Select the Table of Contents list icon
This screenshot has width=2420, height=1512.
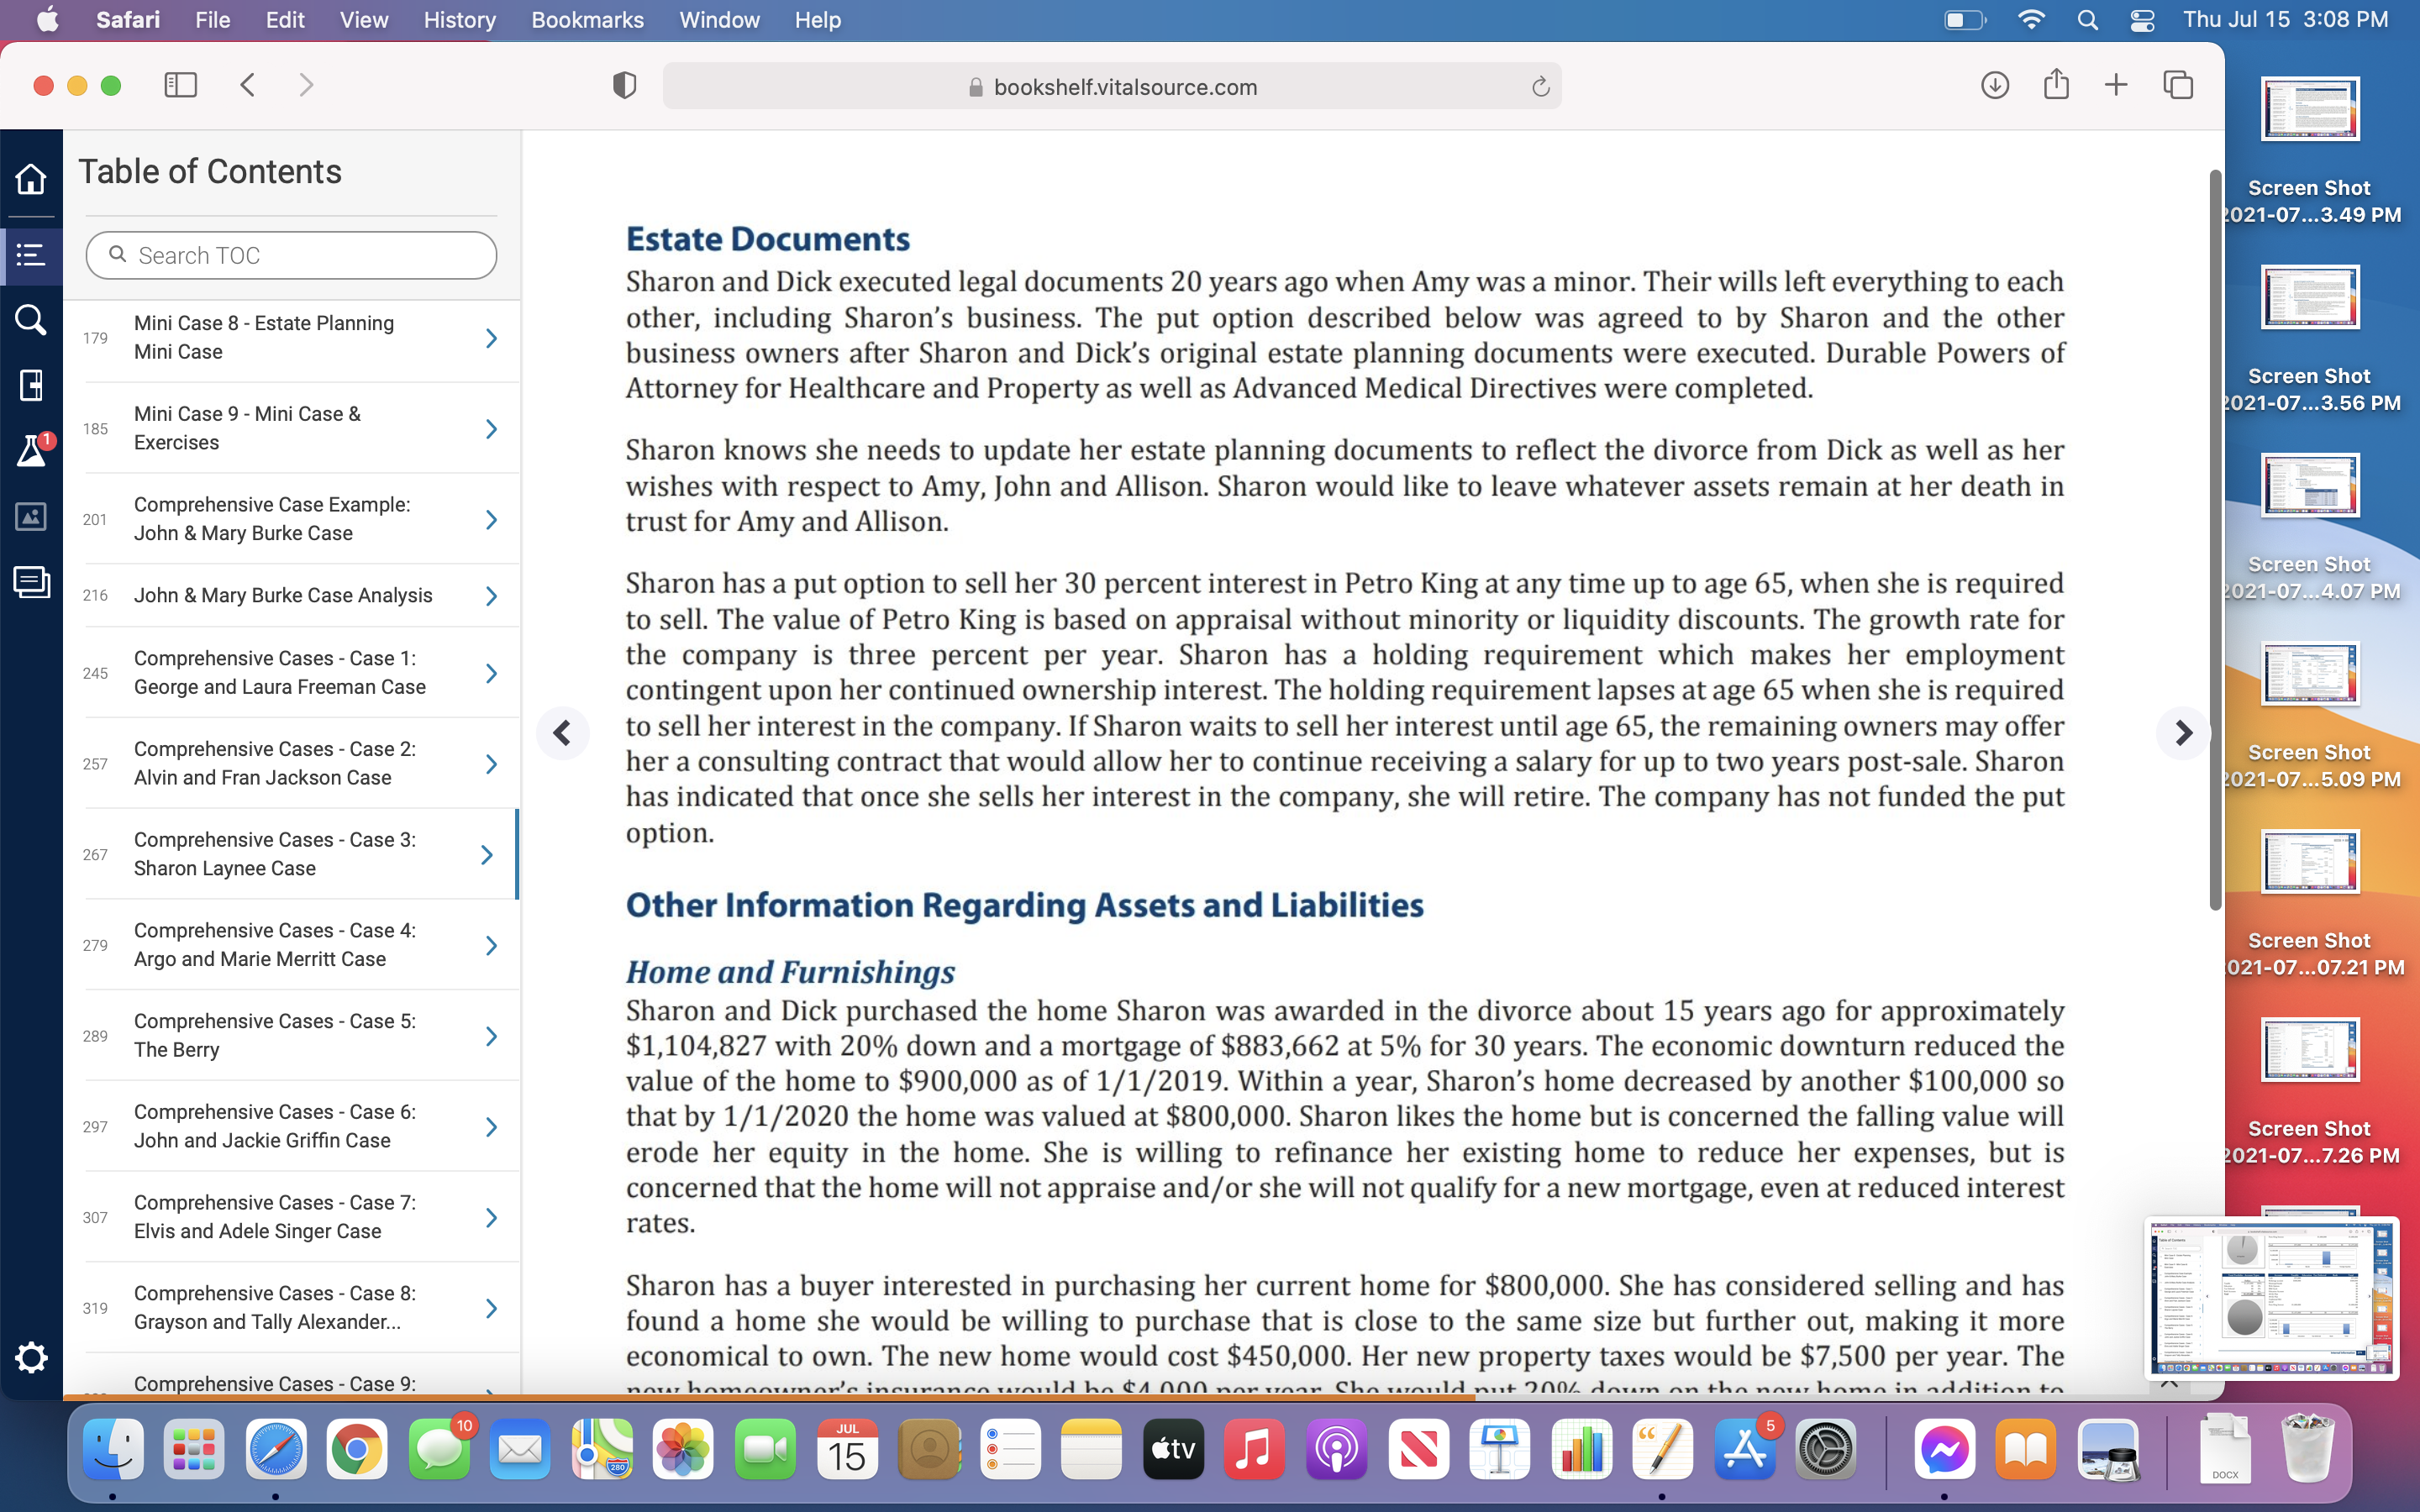point(31,255)
